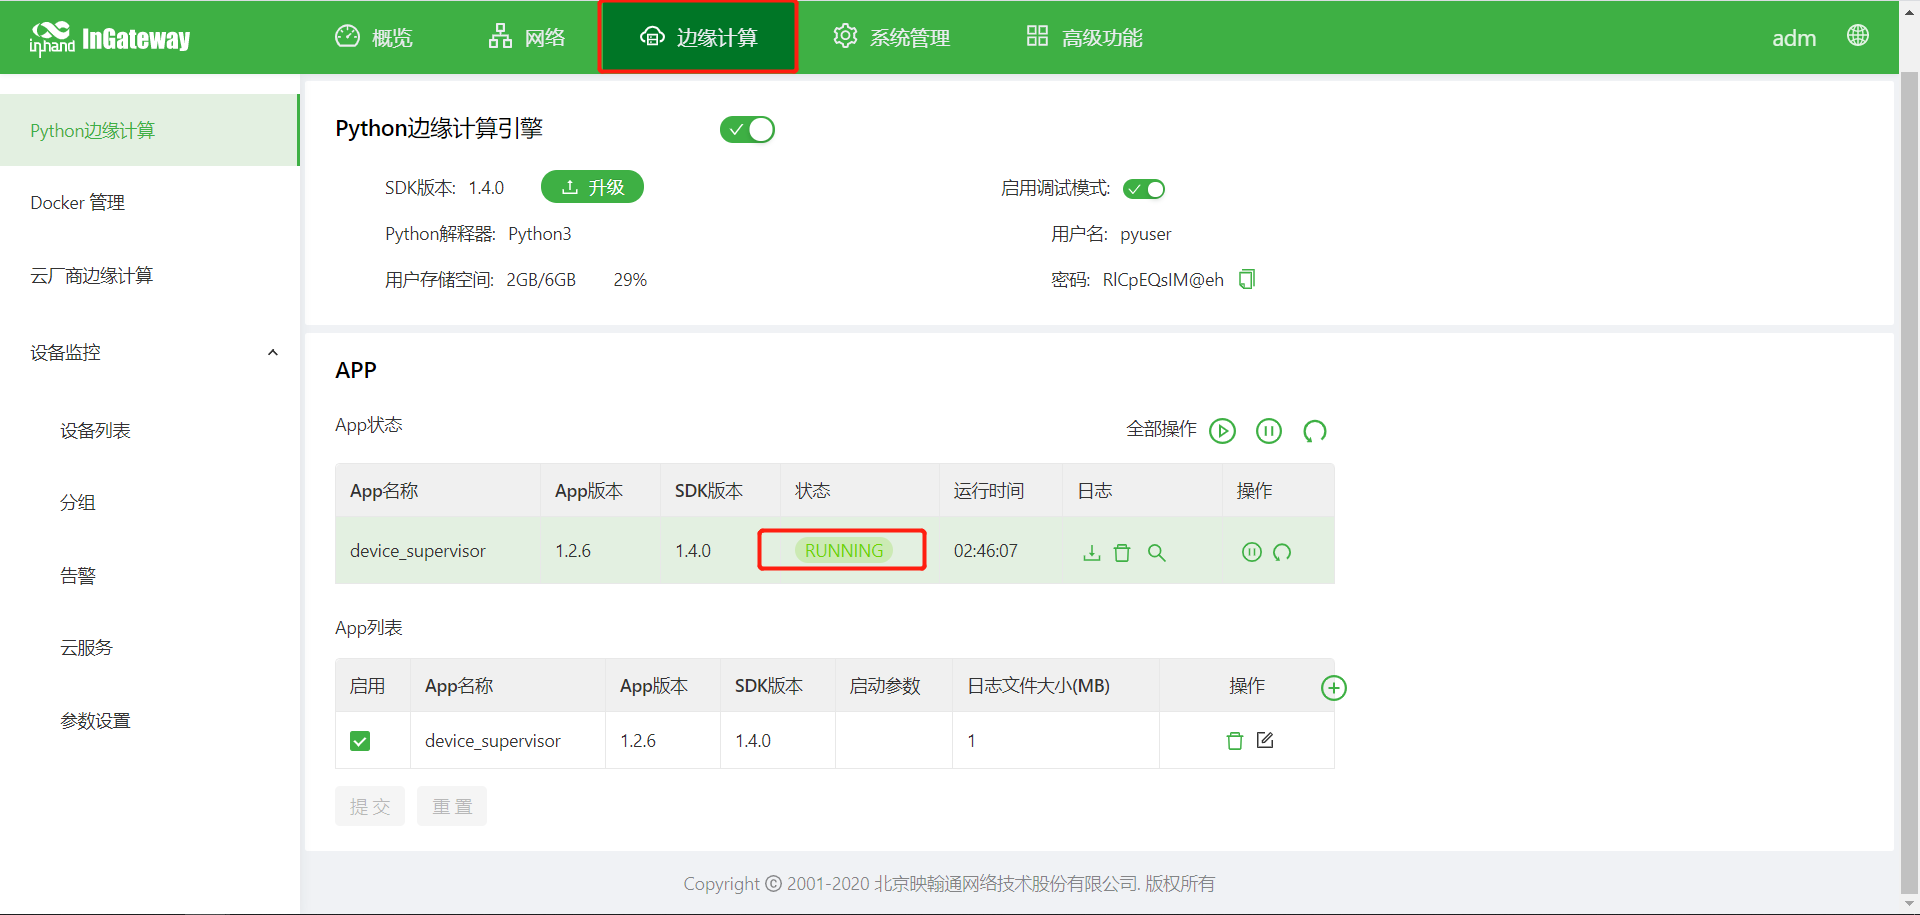1920x915 pixels.
Task: Add a new app with plus icon
Action: 1333,688
